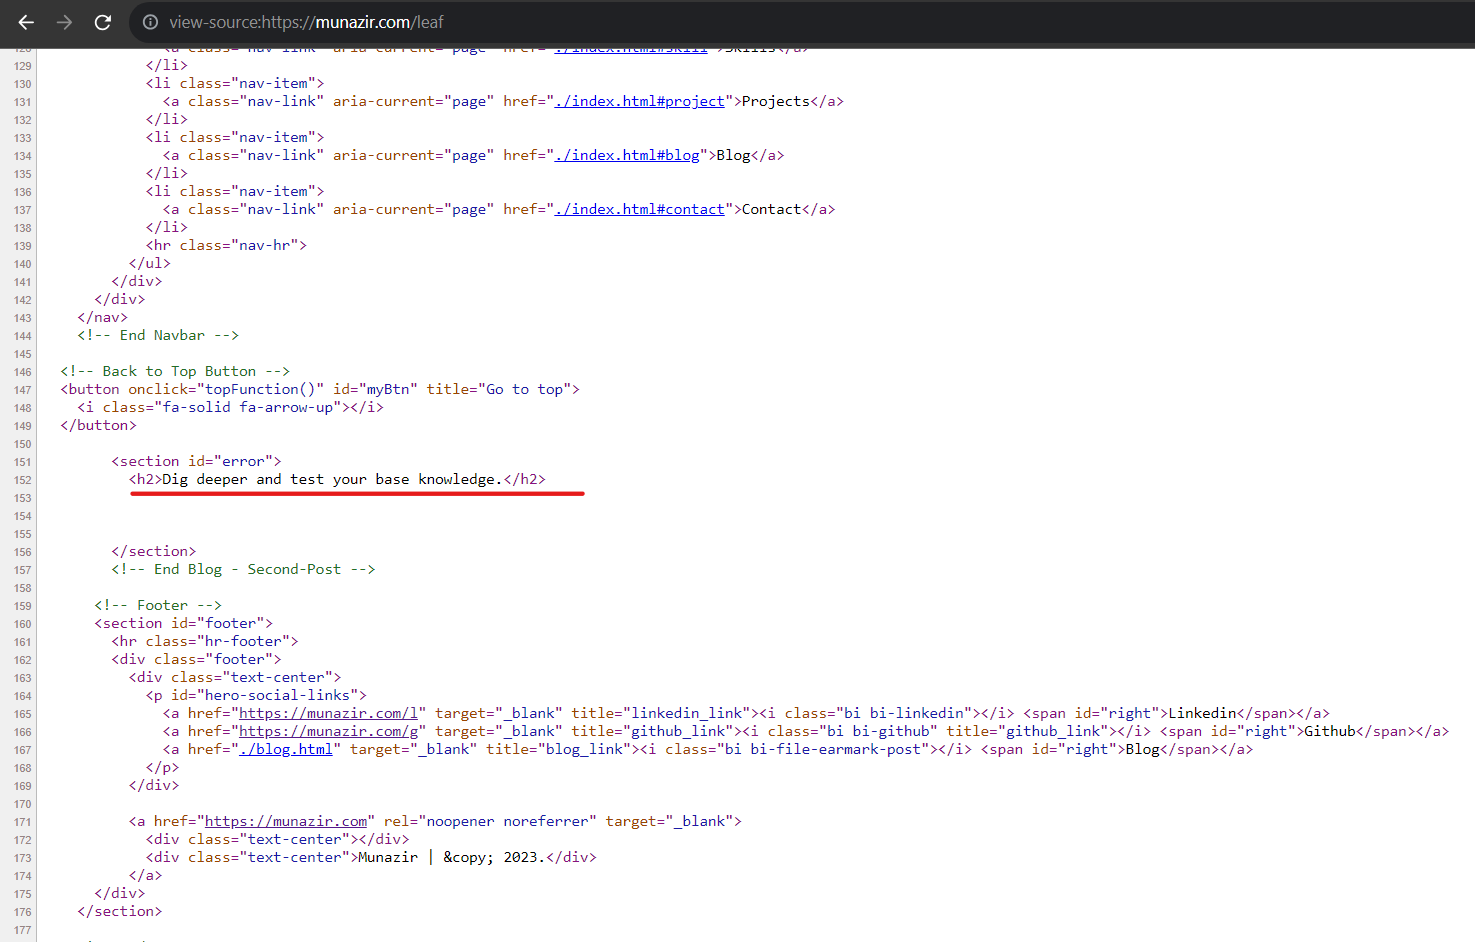Click the partially visible ./index.html#skill link
Screen dimensions: 1475x942
click(629, 47)
